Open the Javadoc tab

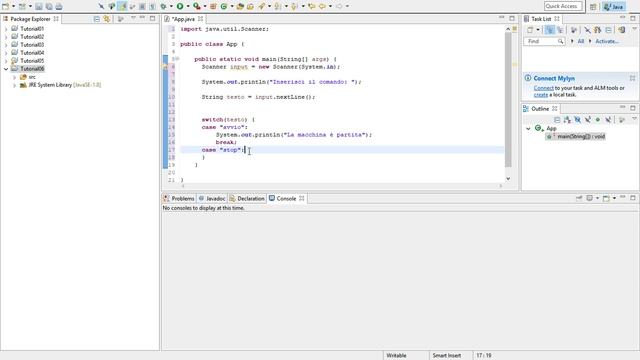coord(212,198)
